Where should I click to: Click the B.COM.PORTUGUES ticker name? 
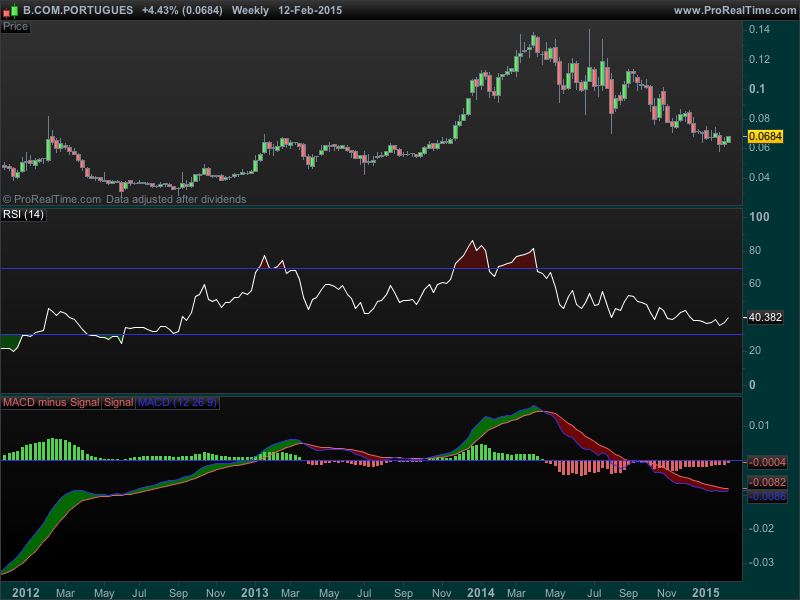pyautogui.click(x=78, y=9)
